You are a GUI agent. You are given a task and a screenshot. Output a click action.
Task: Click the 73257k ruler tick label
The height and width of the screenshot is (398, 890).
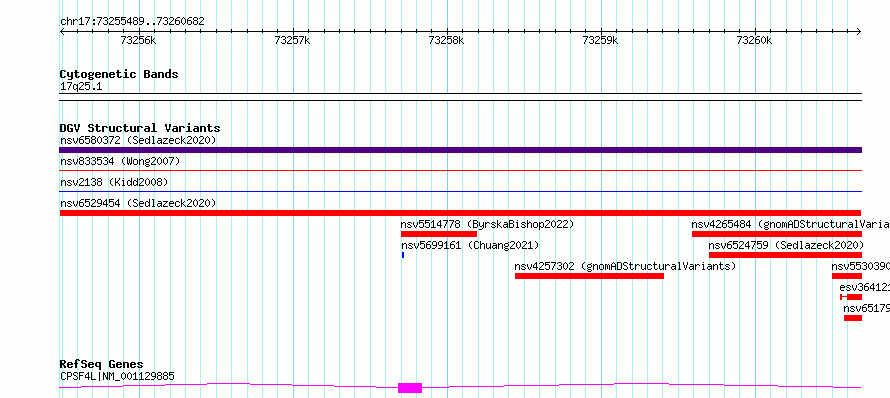click(x=292, y=40)
